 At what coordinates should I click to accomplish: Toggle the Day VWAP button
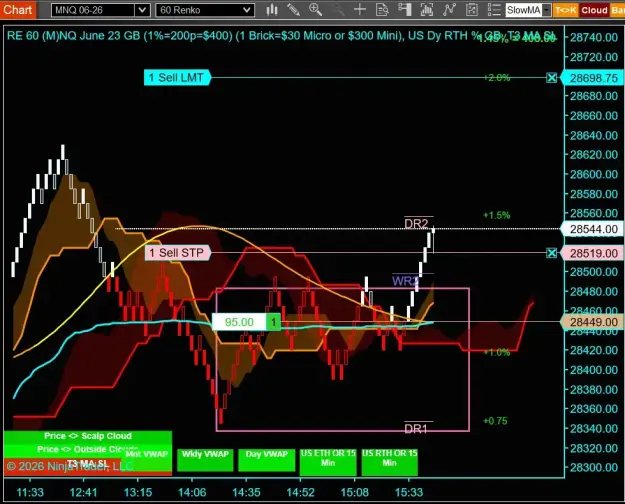(x=267, y=460)
